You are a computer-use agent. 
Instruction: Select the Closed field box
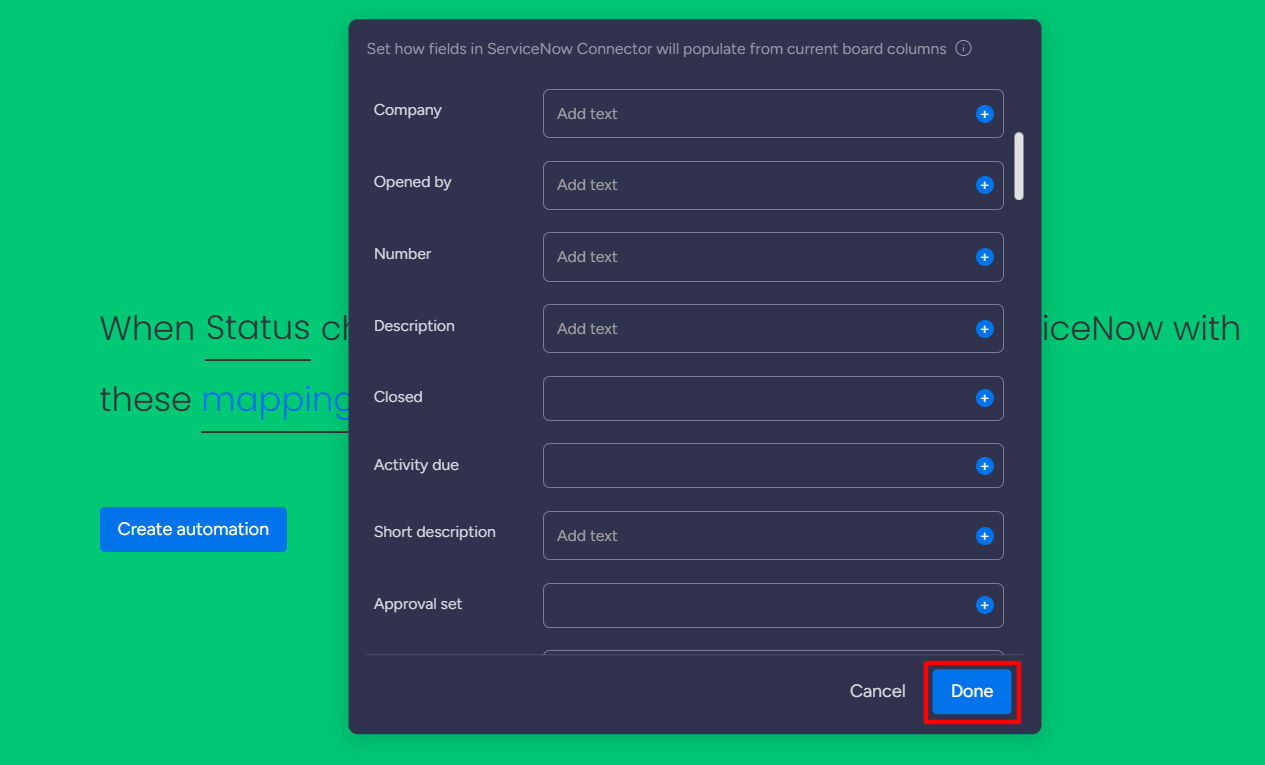(x=773, y=398)
